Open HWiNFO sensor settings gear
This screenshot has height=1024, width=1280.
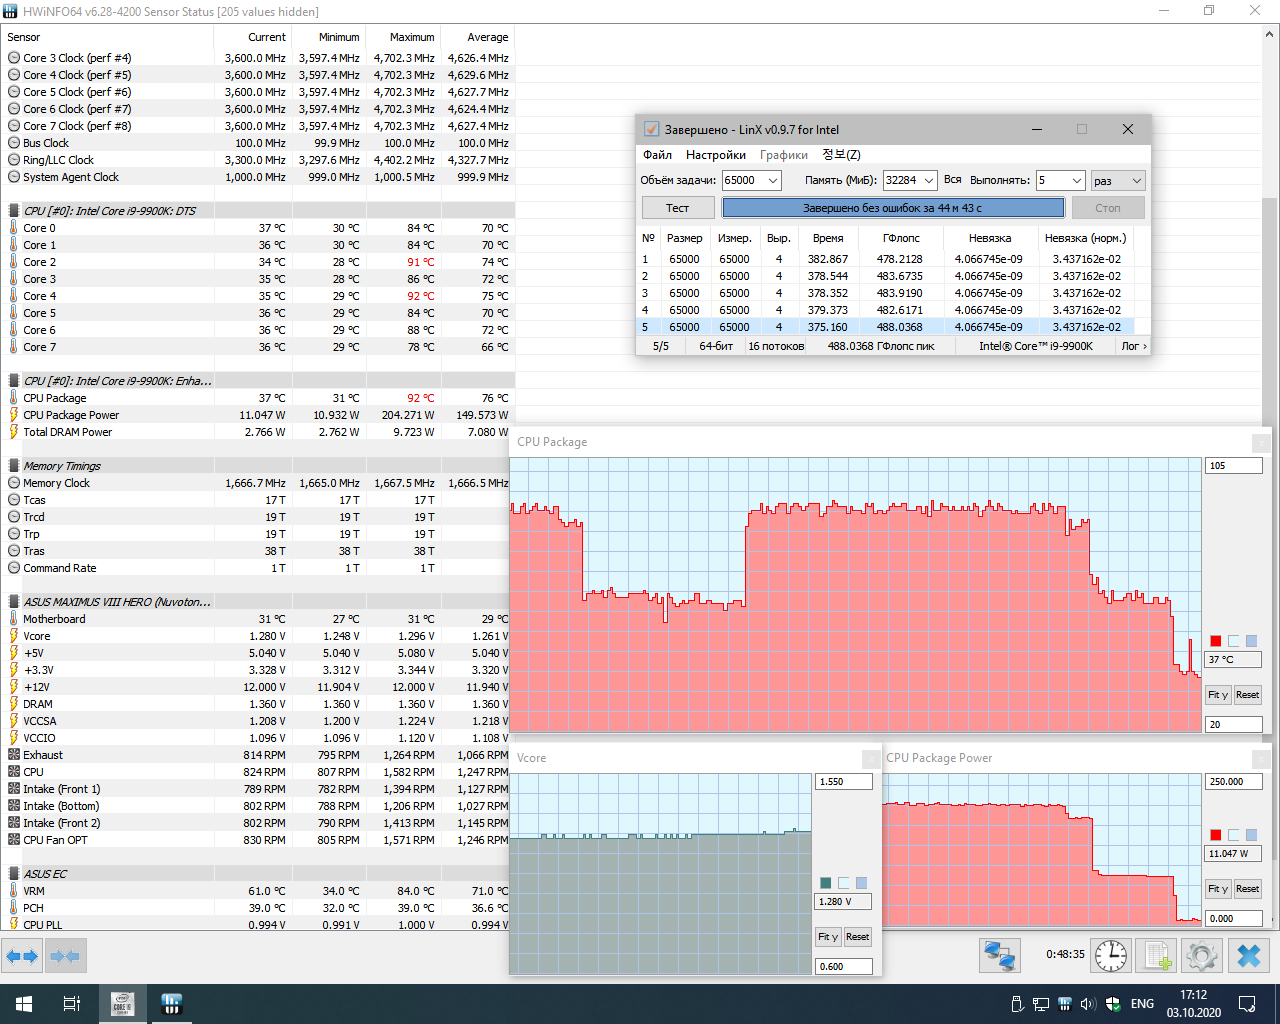click(x=1202, y=956)
